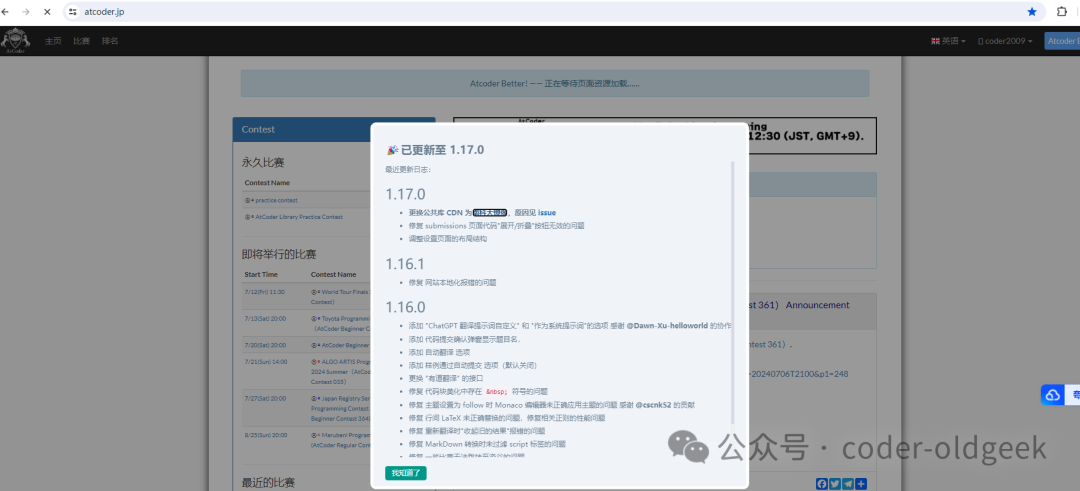Open the practice contest link
The height and width of the screenshot is (491, 1080).
point(276,200)
